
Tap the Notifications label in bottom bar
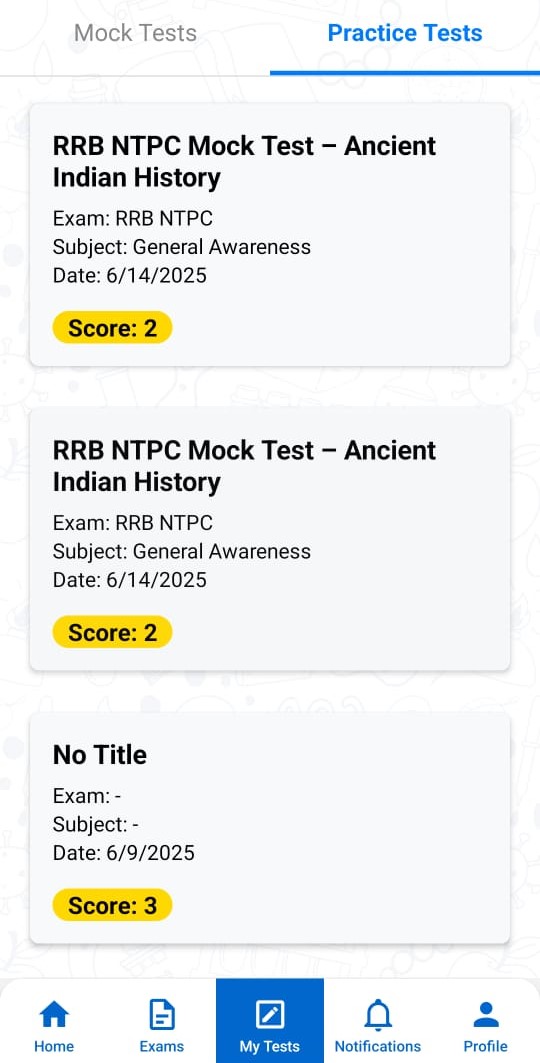coord(377,1046)
